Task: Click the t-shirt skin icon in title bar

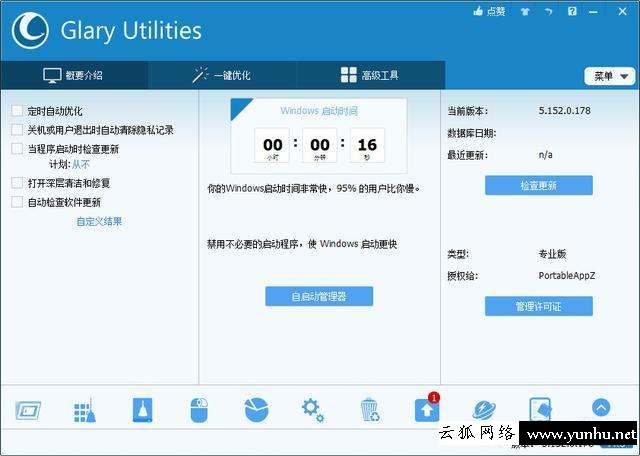Action: 525,11
